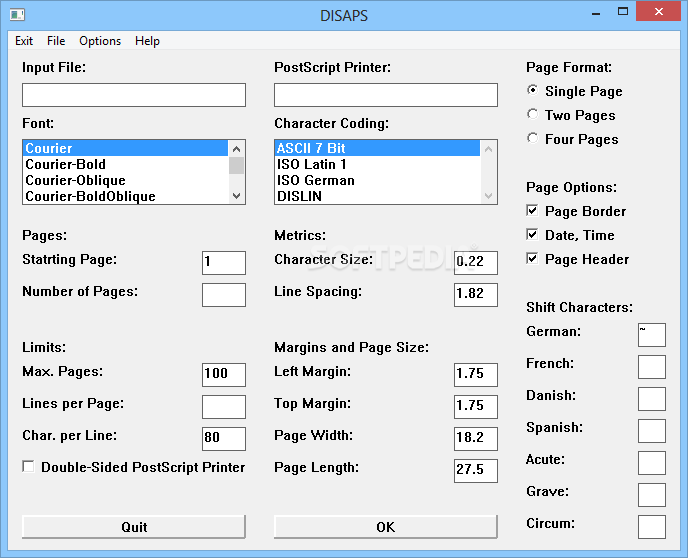Screen dimensions: 688x558
Task: Open the Exit menu
Action: pos(24,41)
